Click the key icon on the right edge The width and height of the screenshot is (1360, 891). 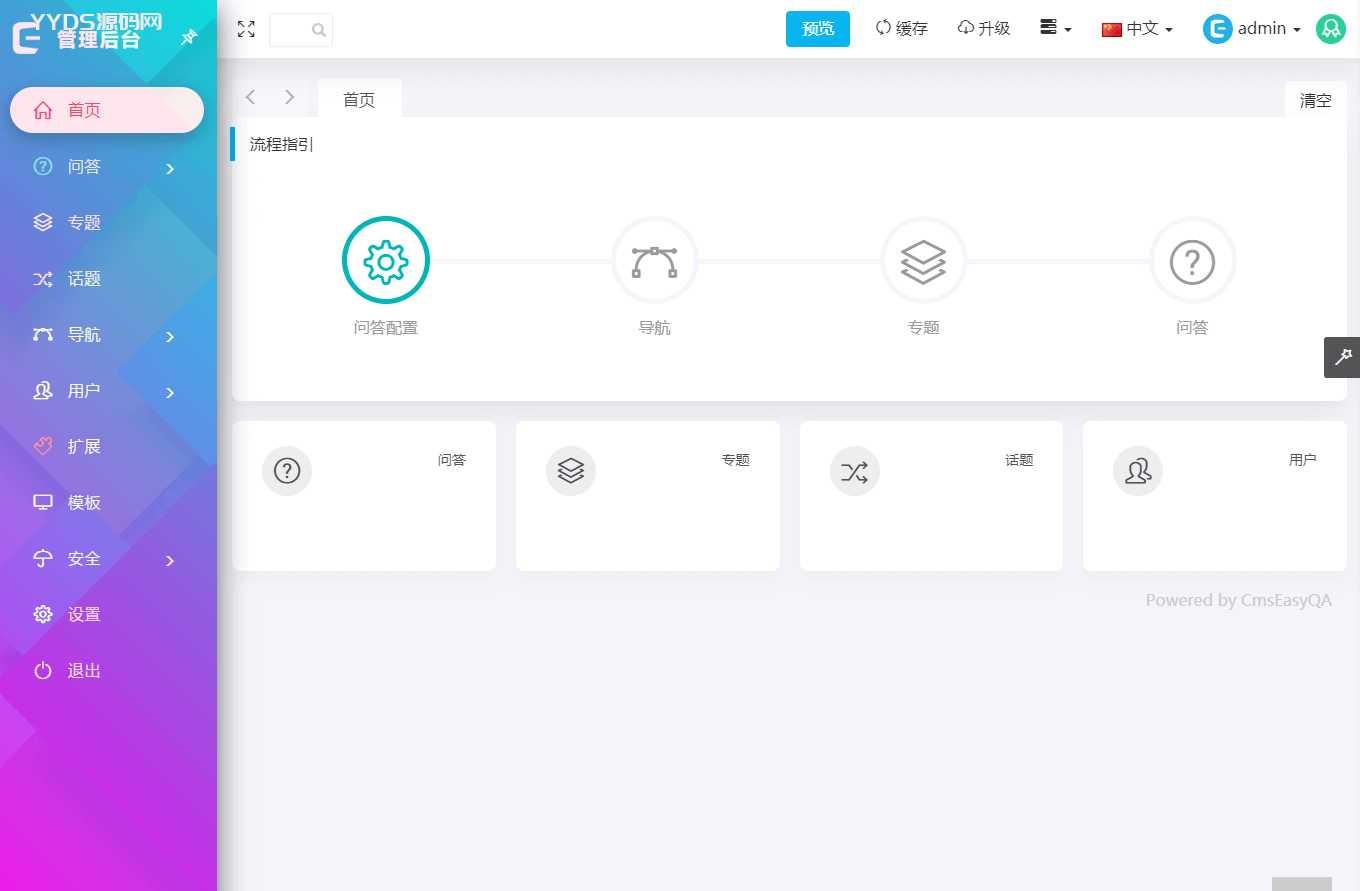tap(1344, 357)
